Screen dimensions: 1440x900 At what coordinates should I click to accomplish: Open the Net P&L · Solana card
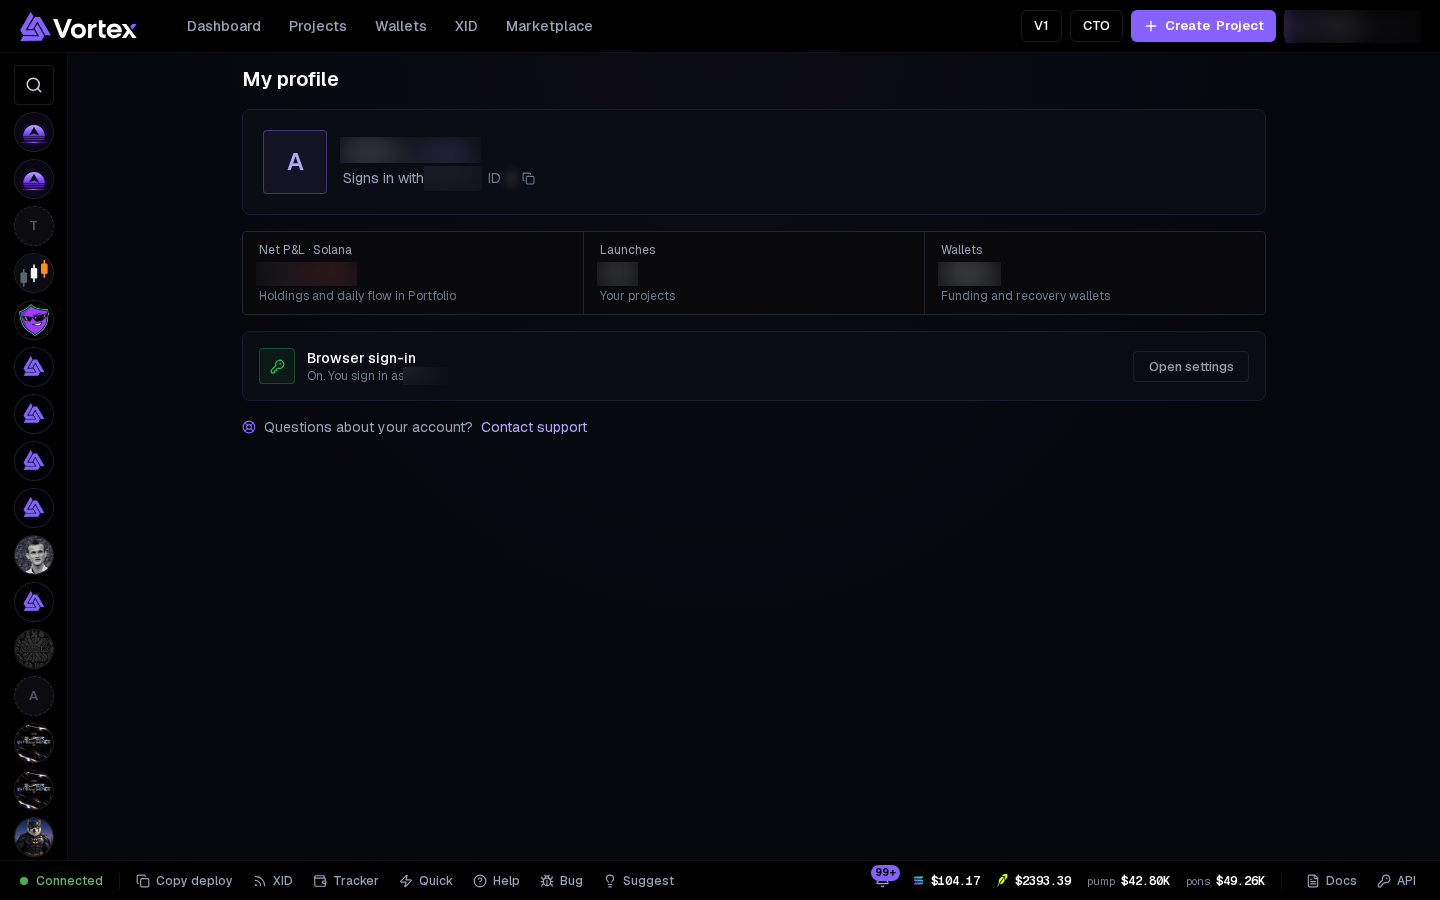(413, 273)
